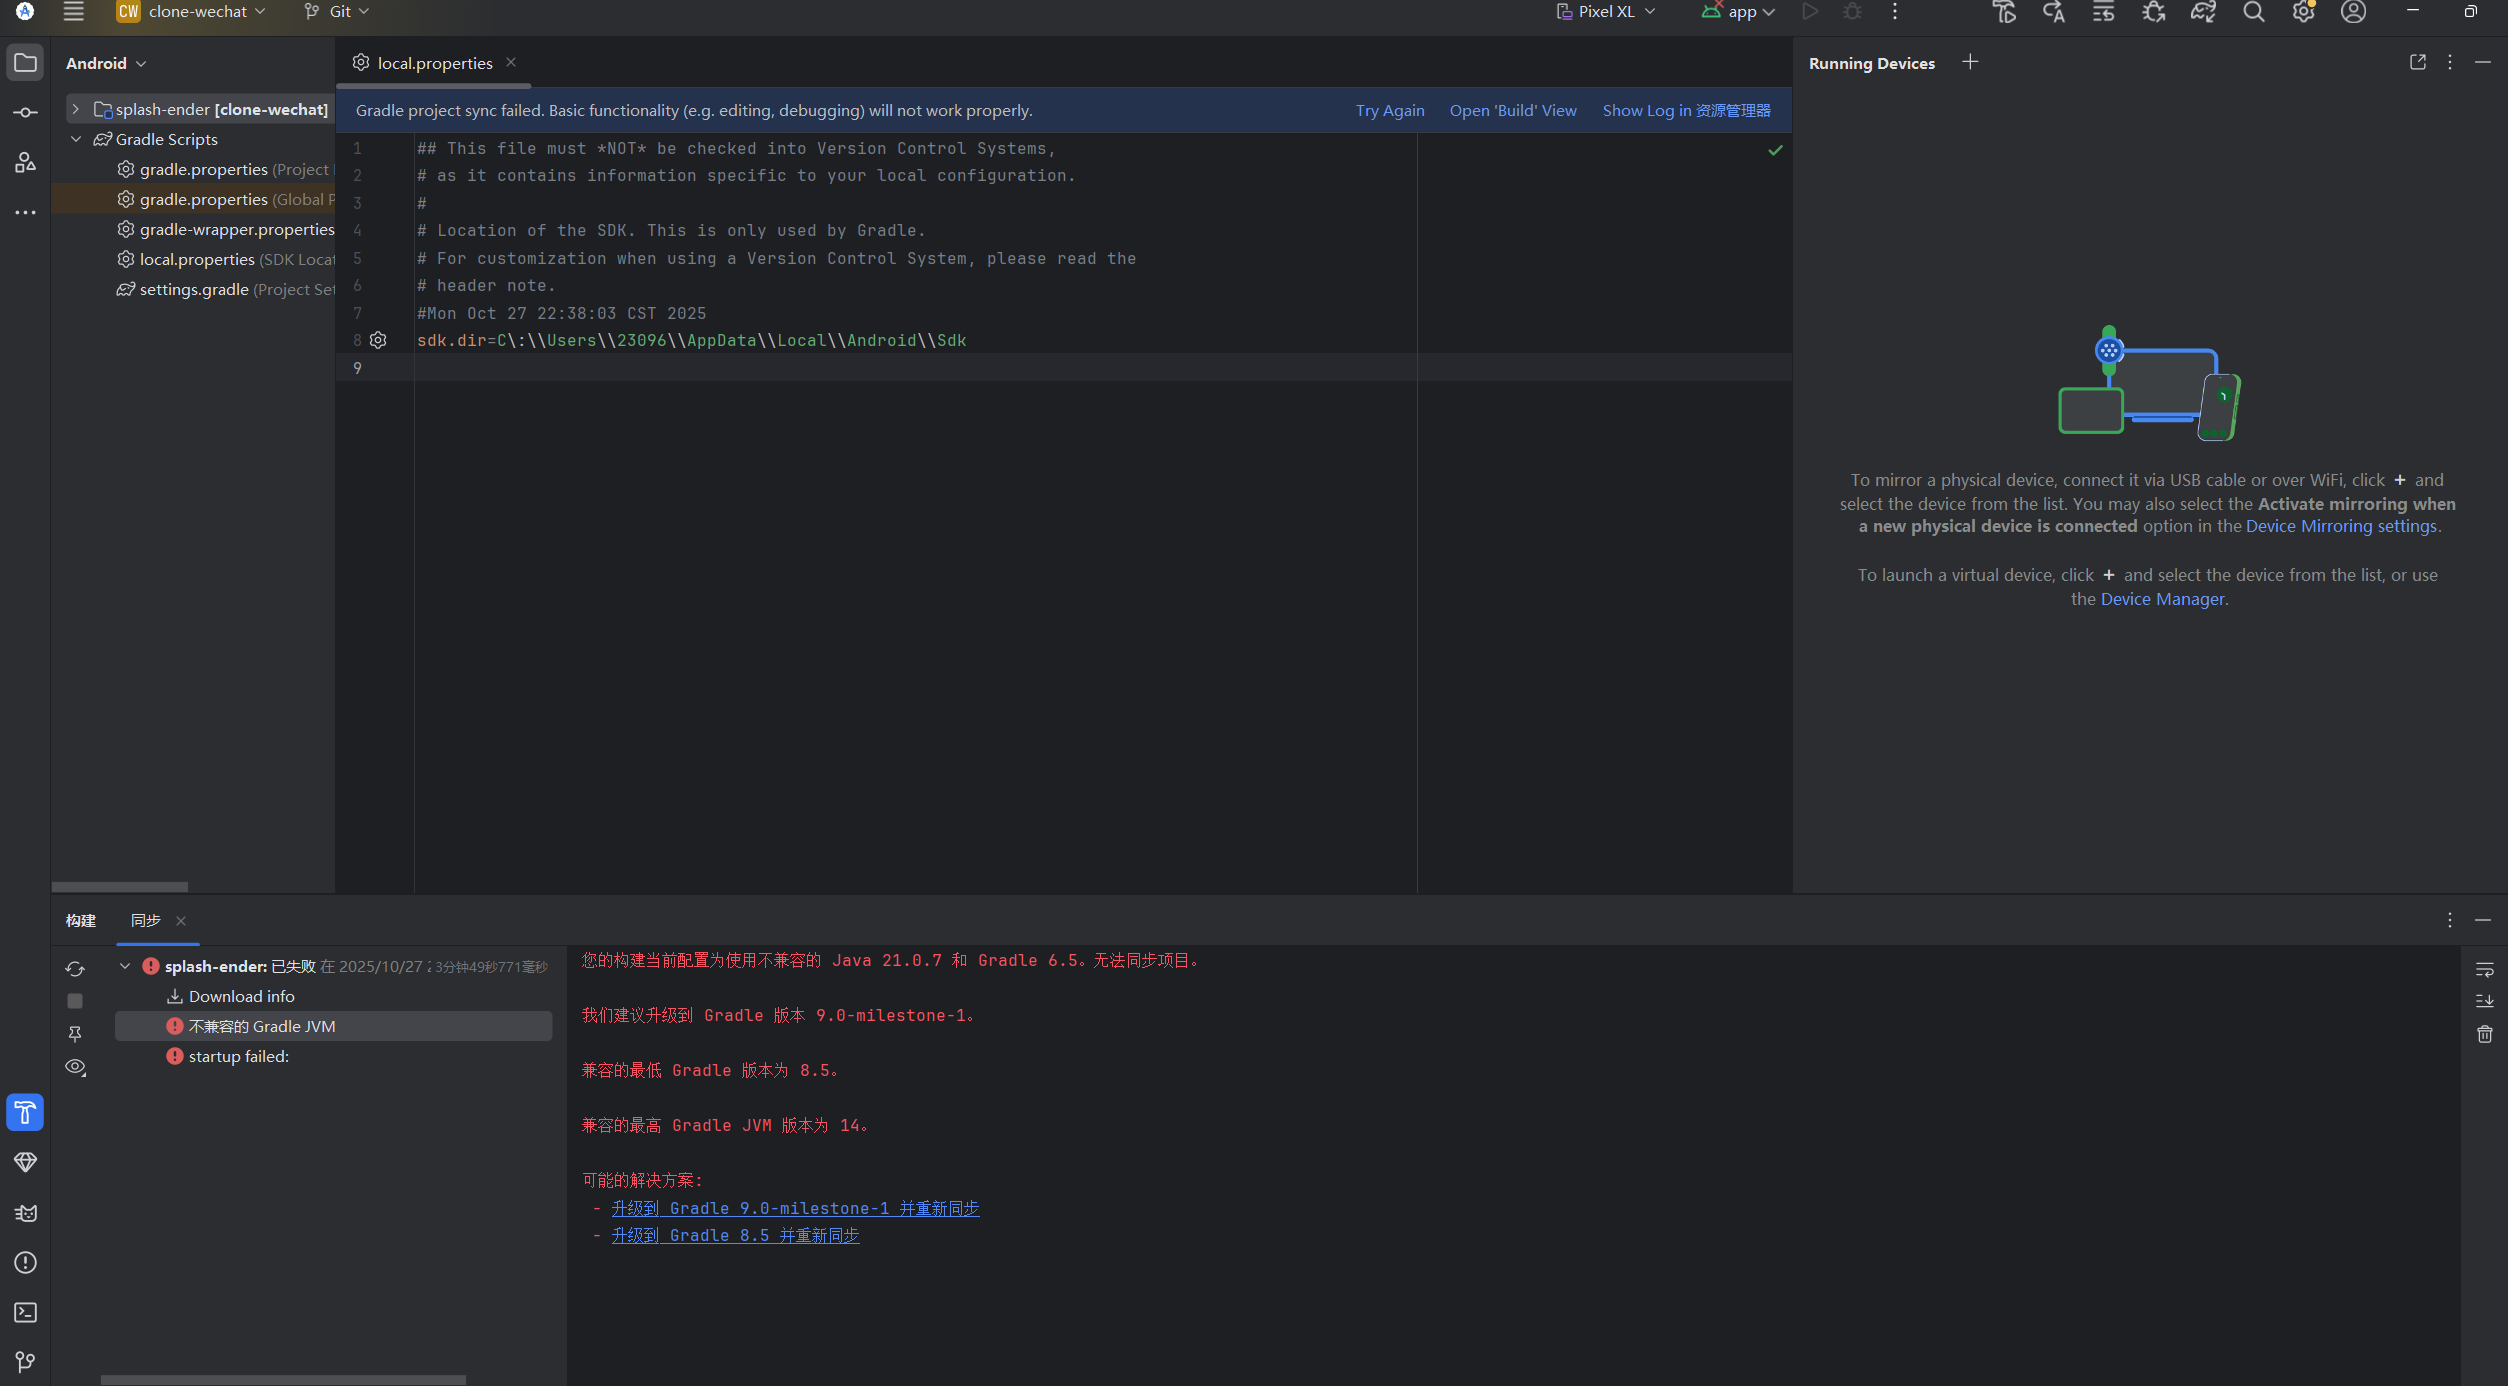Clear Build output with trash icon
Viewport: 2508px width, 1386px height.
(x=2484, y=1034)
